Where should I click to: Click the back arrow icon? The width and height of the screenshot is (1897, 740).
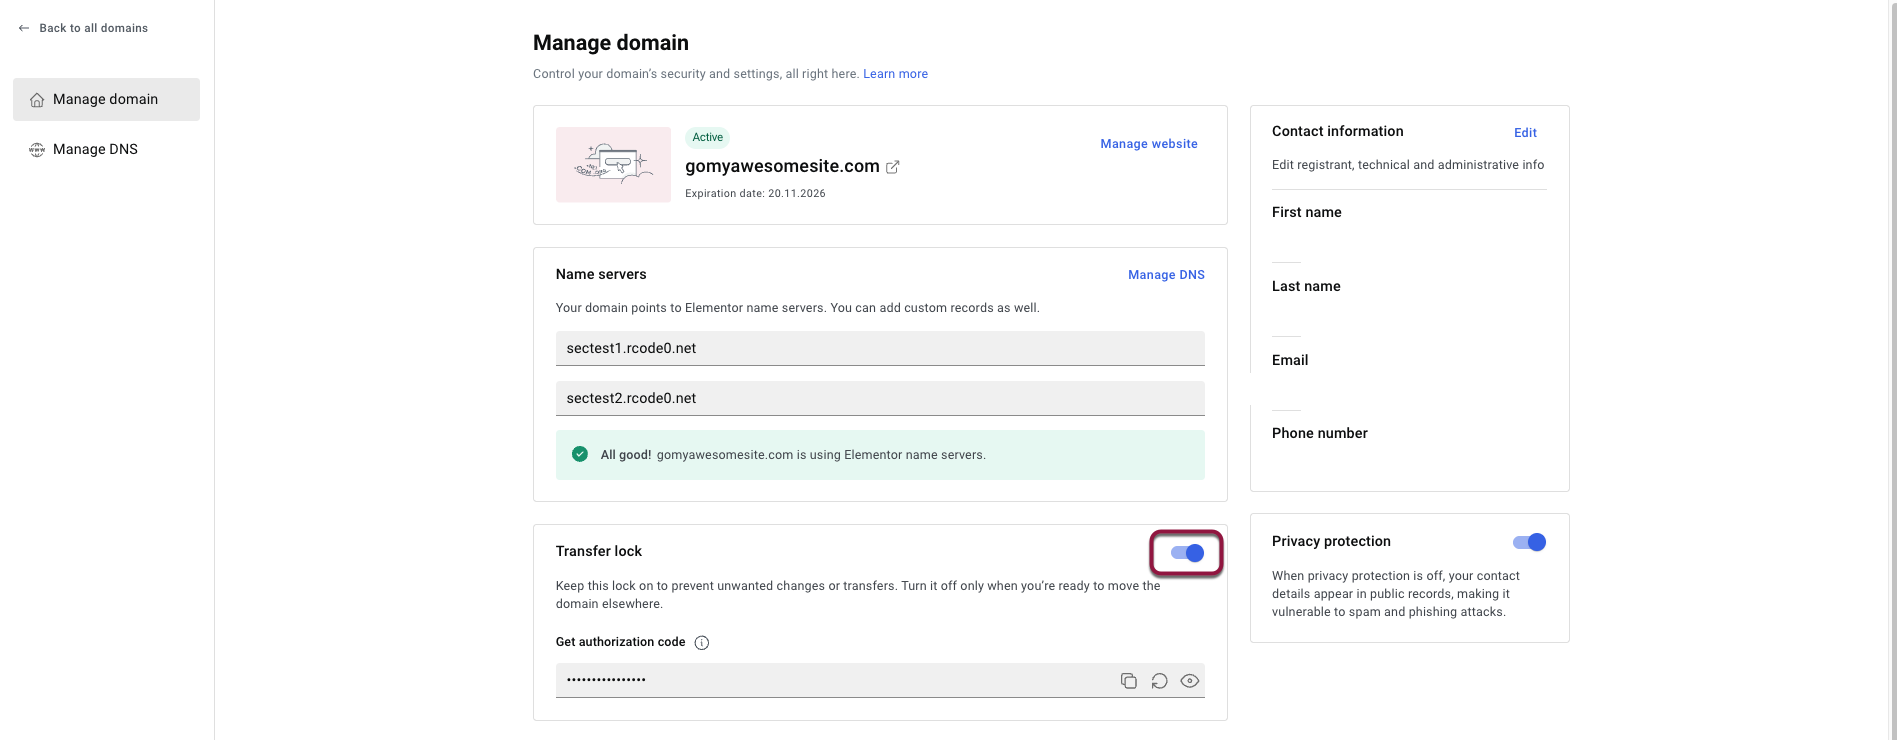(x=24, y=28)
